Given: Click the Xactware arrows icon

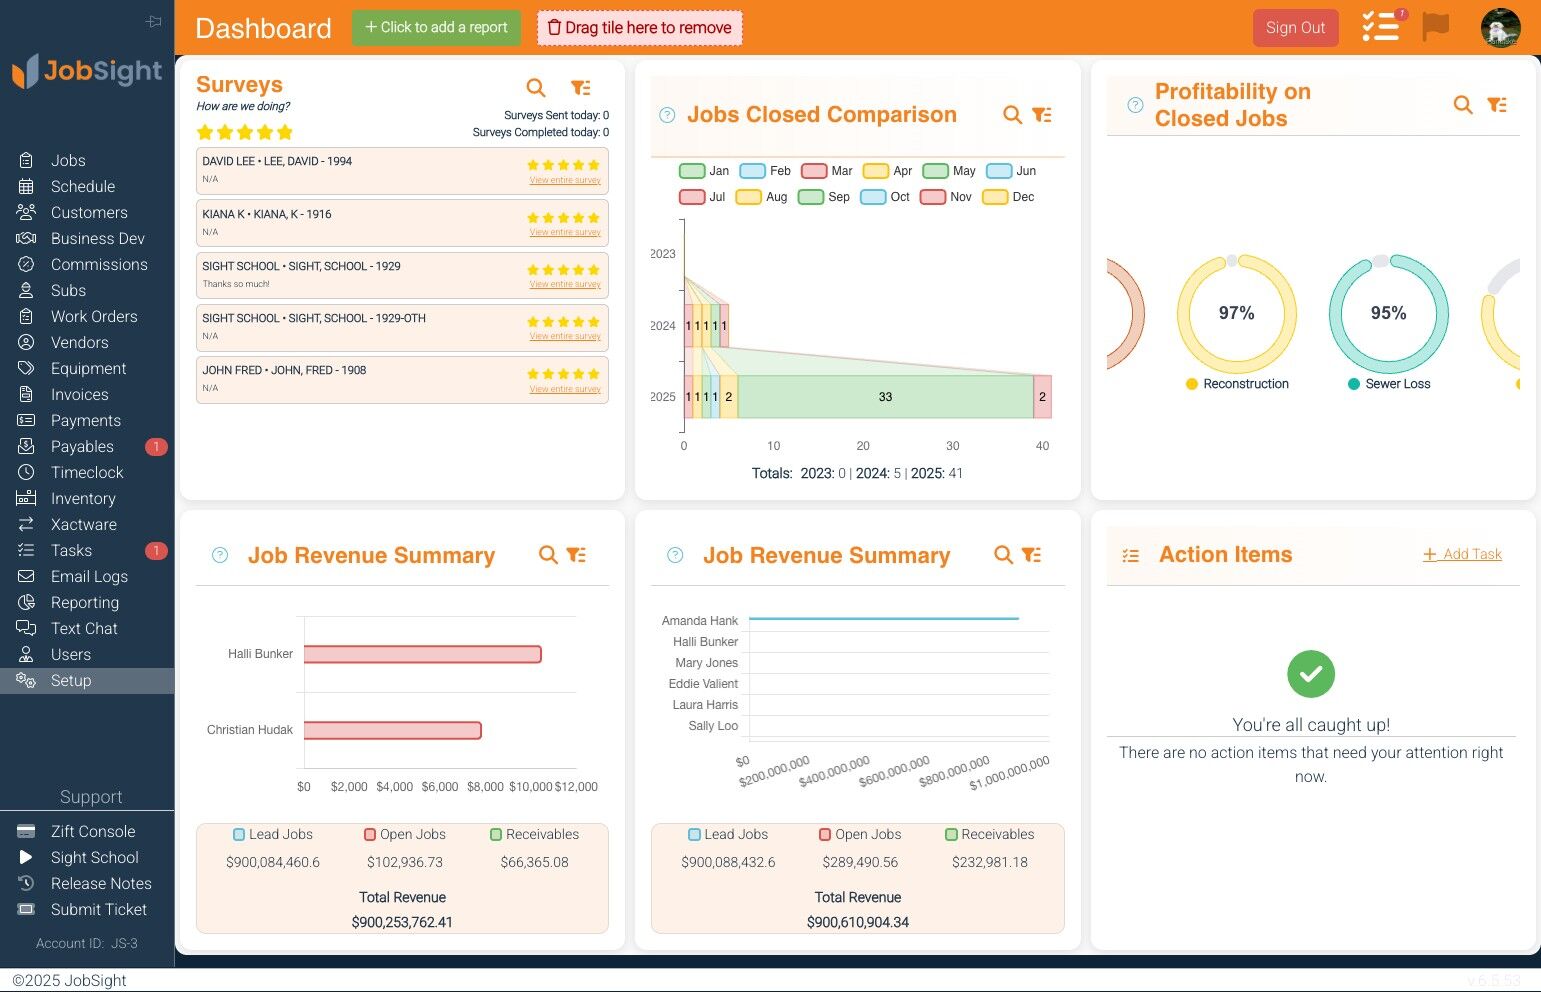Looking at the screenshot, I should pos(26,524).
